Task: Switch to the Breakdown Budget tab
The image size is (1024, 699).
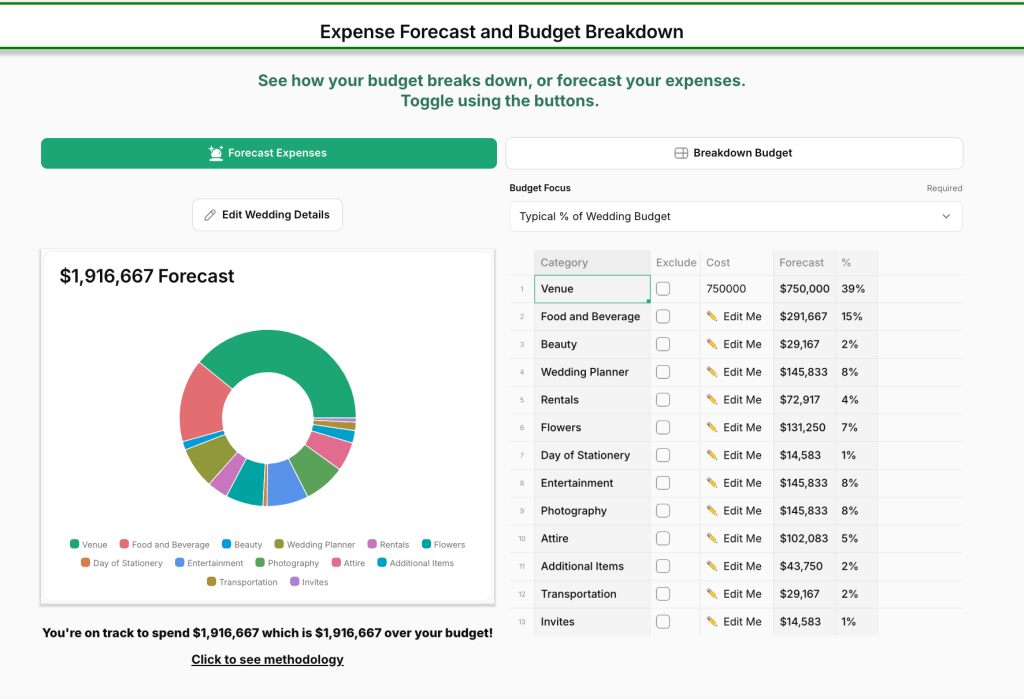Action: [734, 153]
